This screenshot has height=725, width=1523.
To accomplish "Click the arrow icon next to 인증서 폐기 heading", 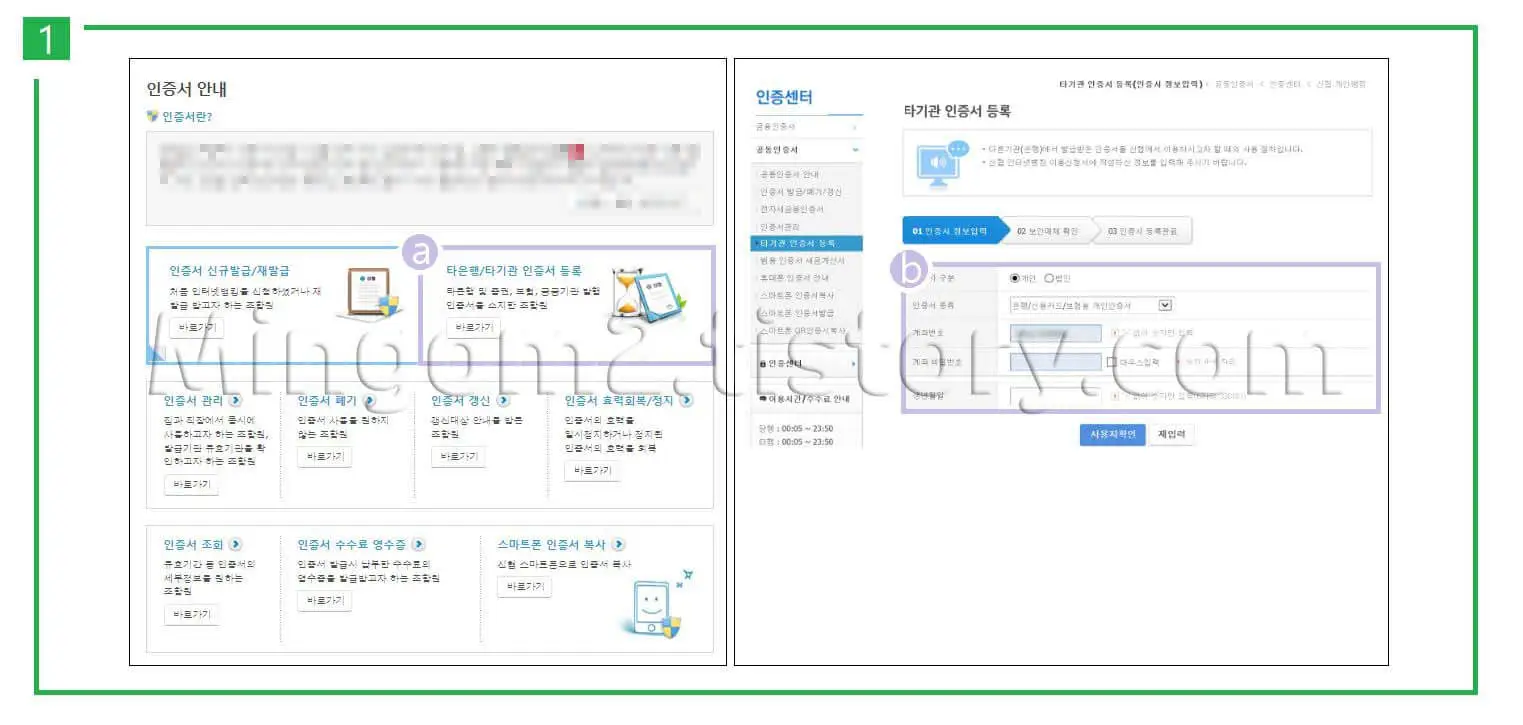I will pos(368,399).
